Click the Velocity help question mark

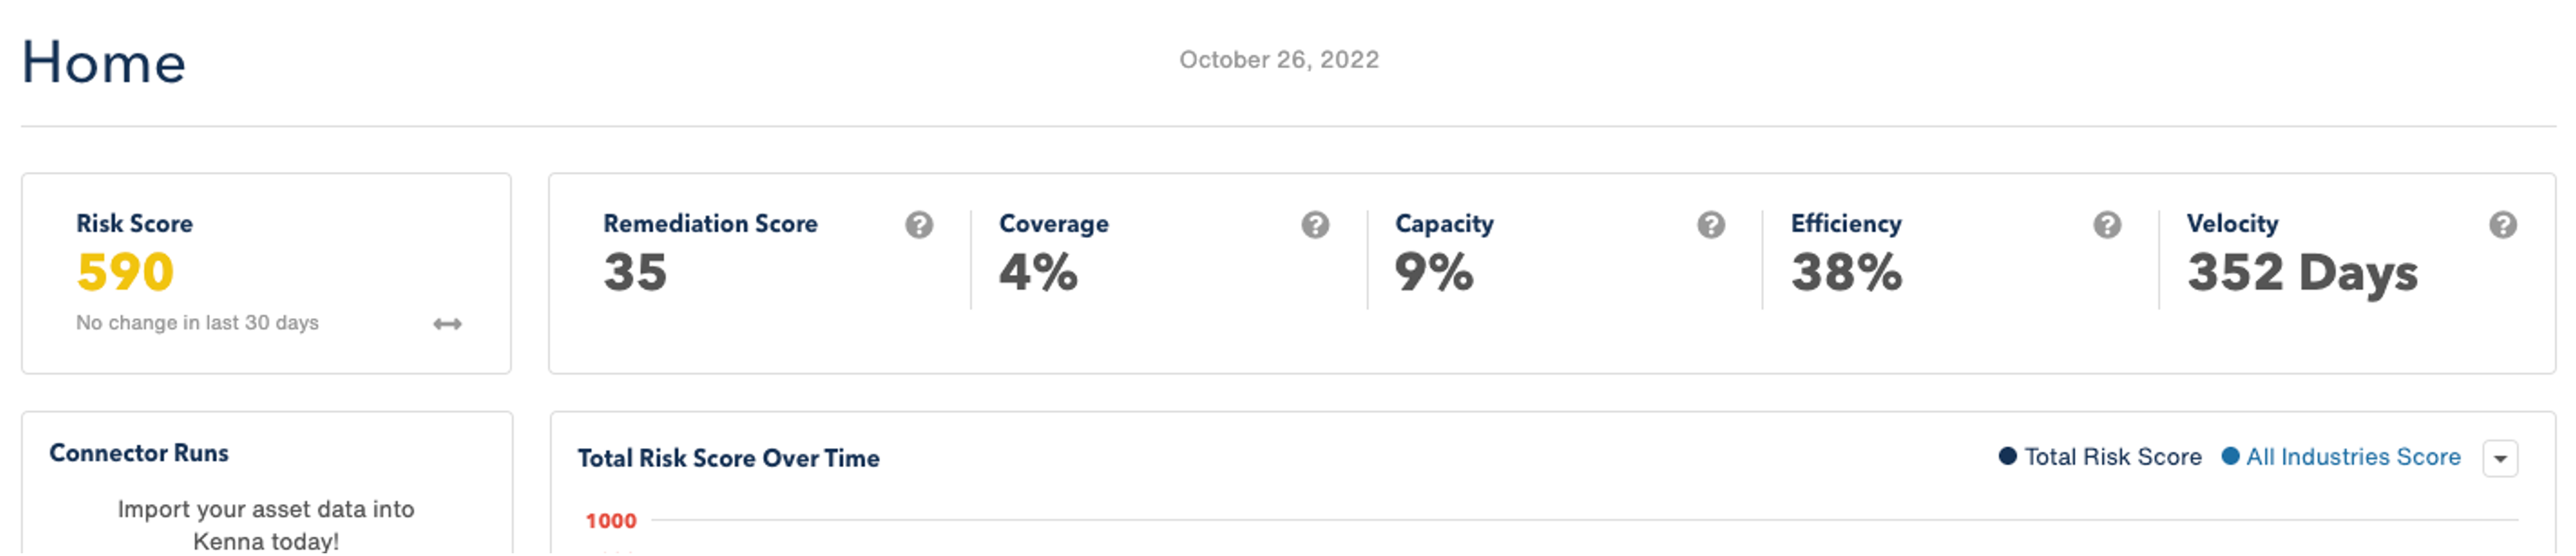pyautogui.click(x=2503, y=225)
